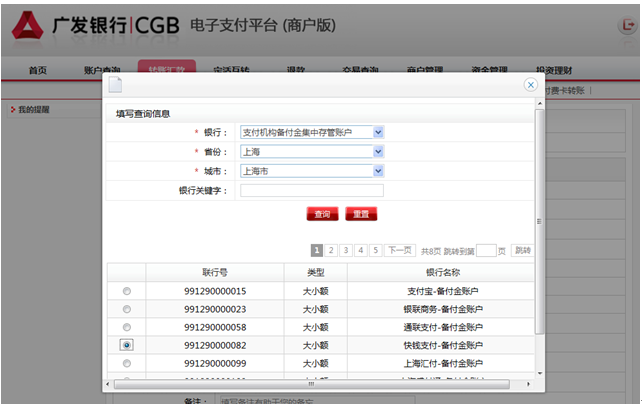Click the red 重置 button
642x407 pixels.
(361, 214)
